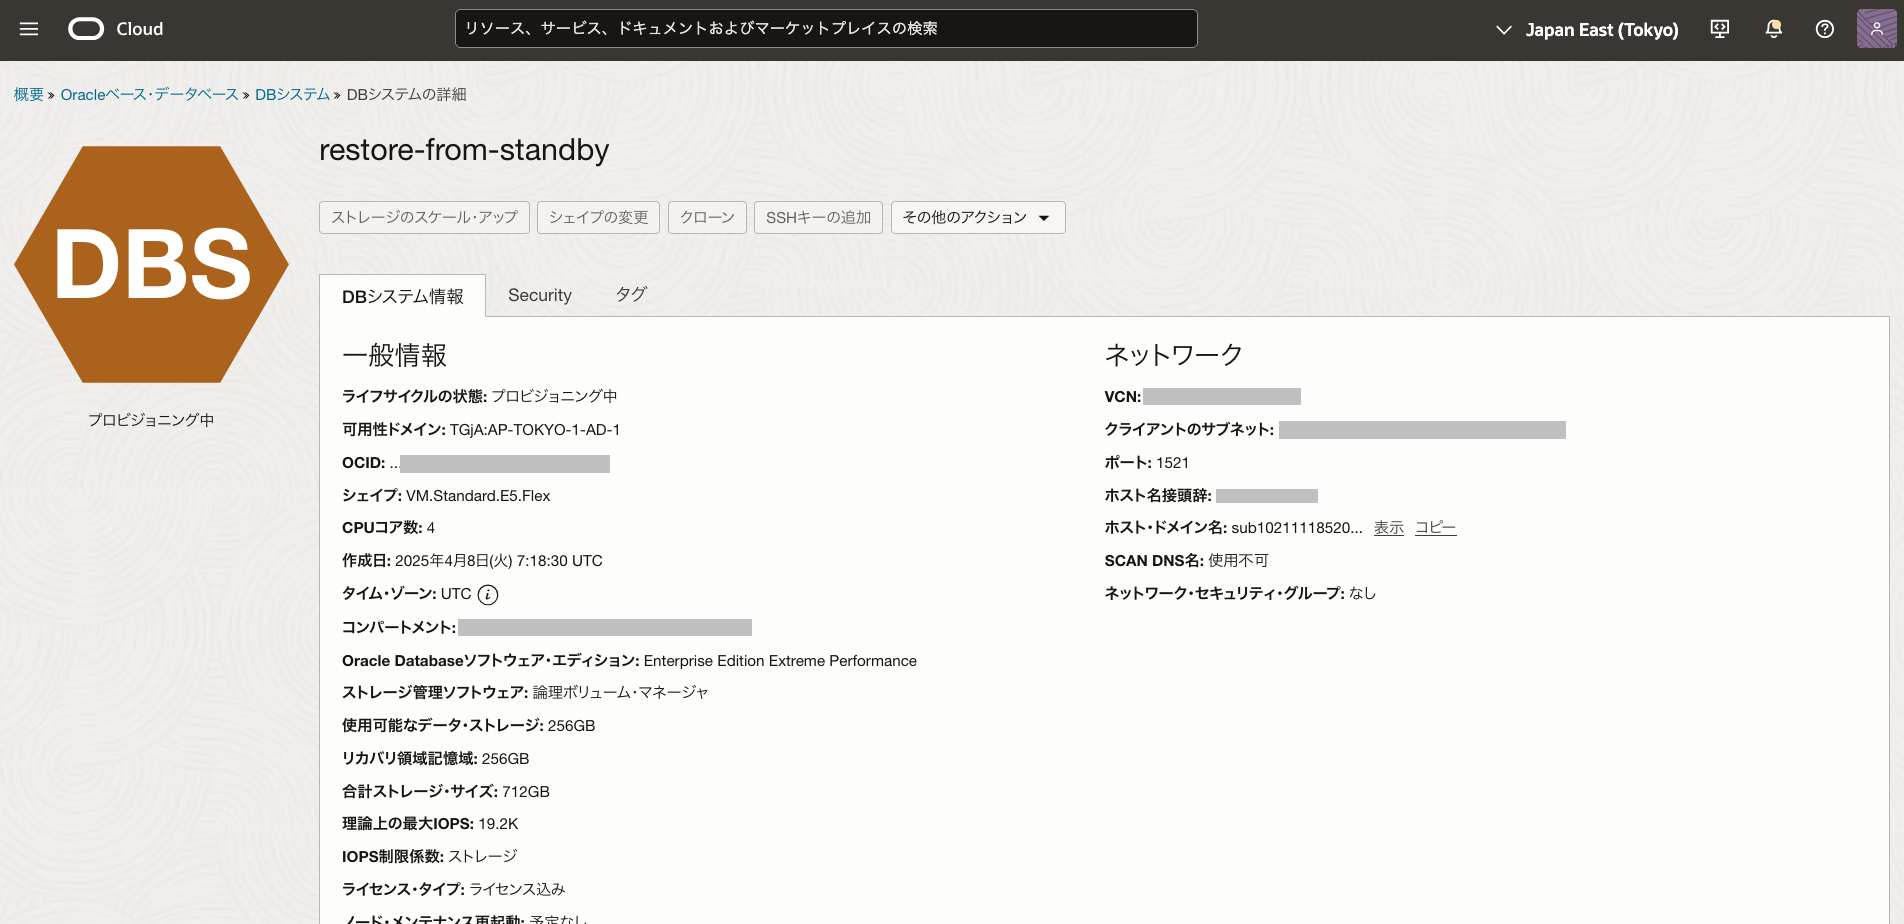
Task: Click the クローン button
Action: tap(707, 218)
